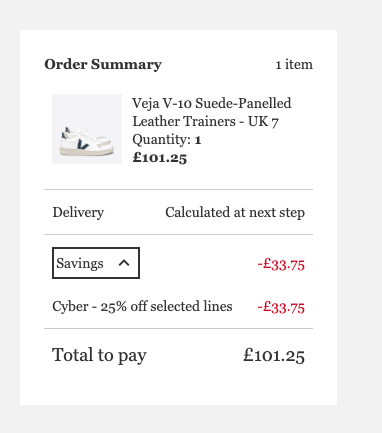Click the Cyber discount amount in red
Screen dimensions: 382x433
tap(281, 307)
